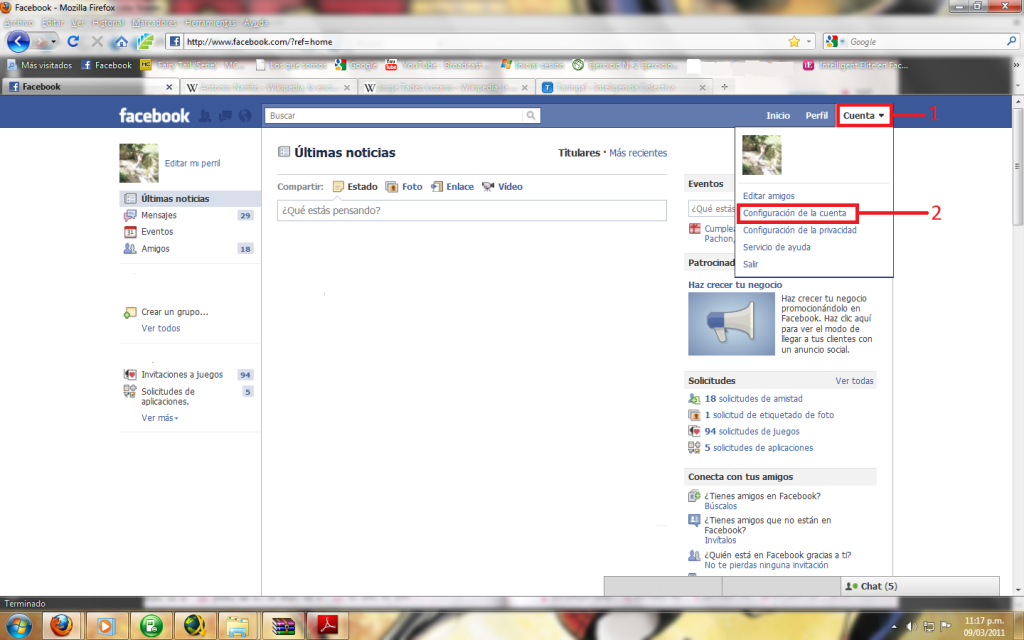
Task: Click the Firefox back arrow button
Action: [x=18, y=42]
